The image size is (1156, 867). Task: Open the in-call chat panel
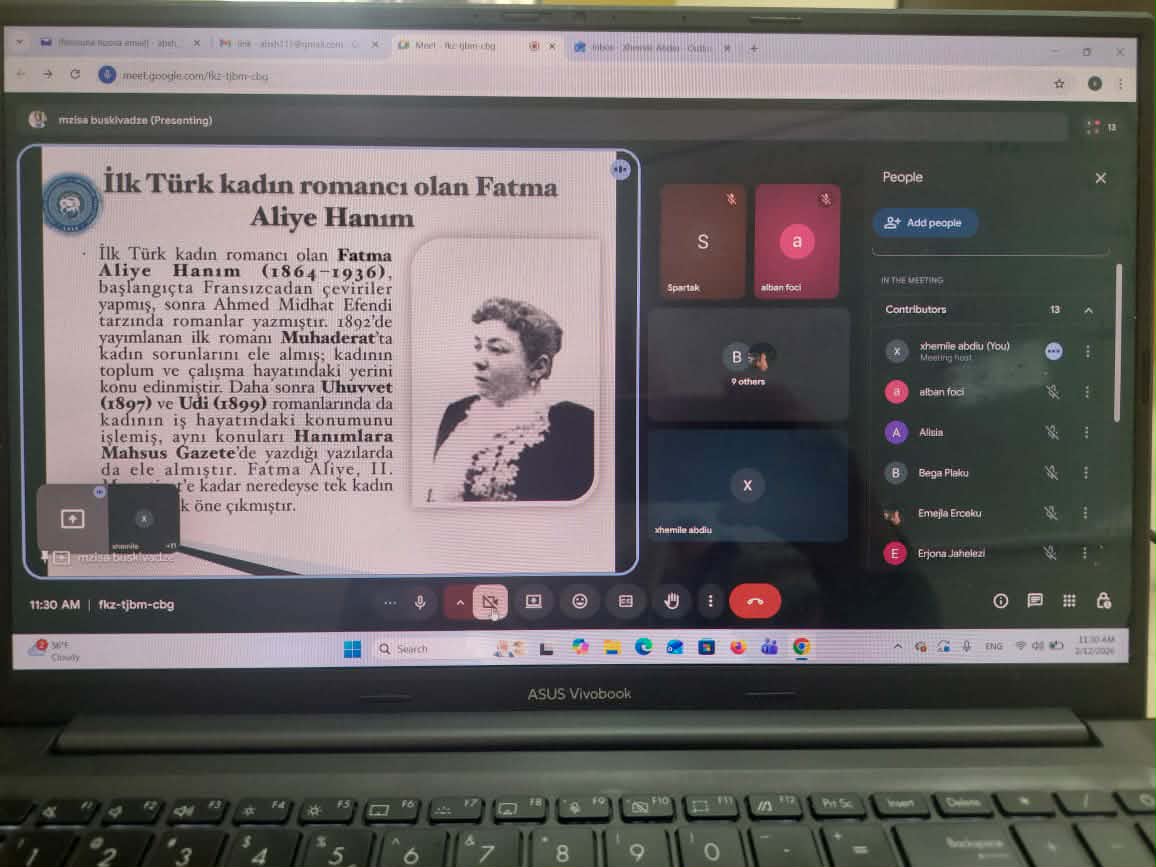coord(1035,601)
